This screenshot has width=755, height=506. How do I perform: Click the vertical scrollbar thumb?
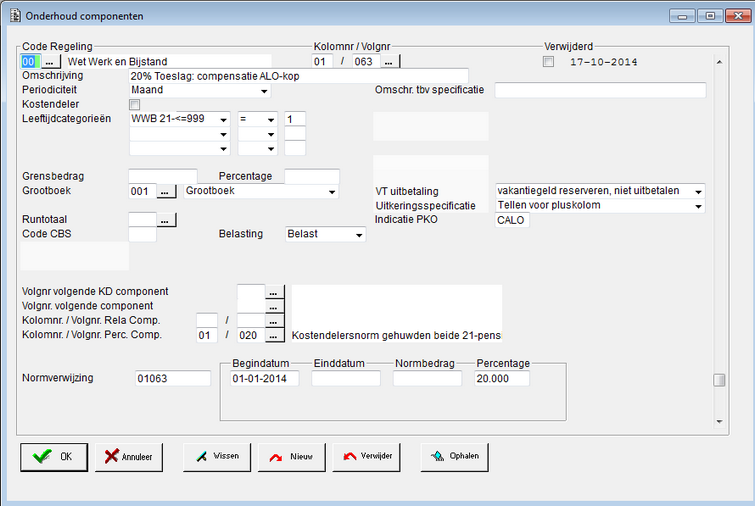[x=719, y=380]
